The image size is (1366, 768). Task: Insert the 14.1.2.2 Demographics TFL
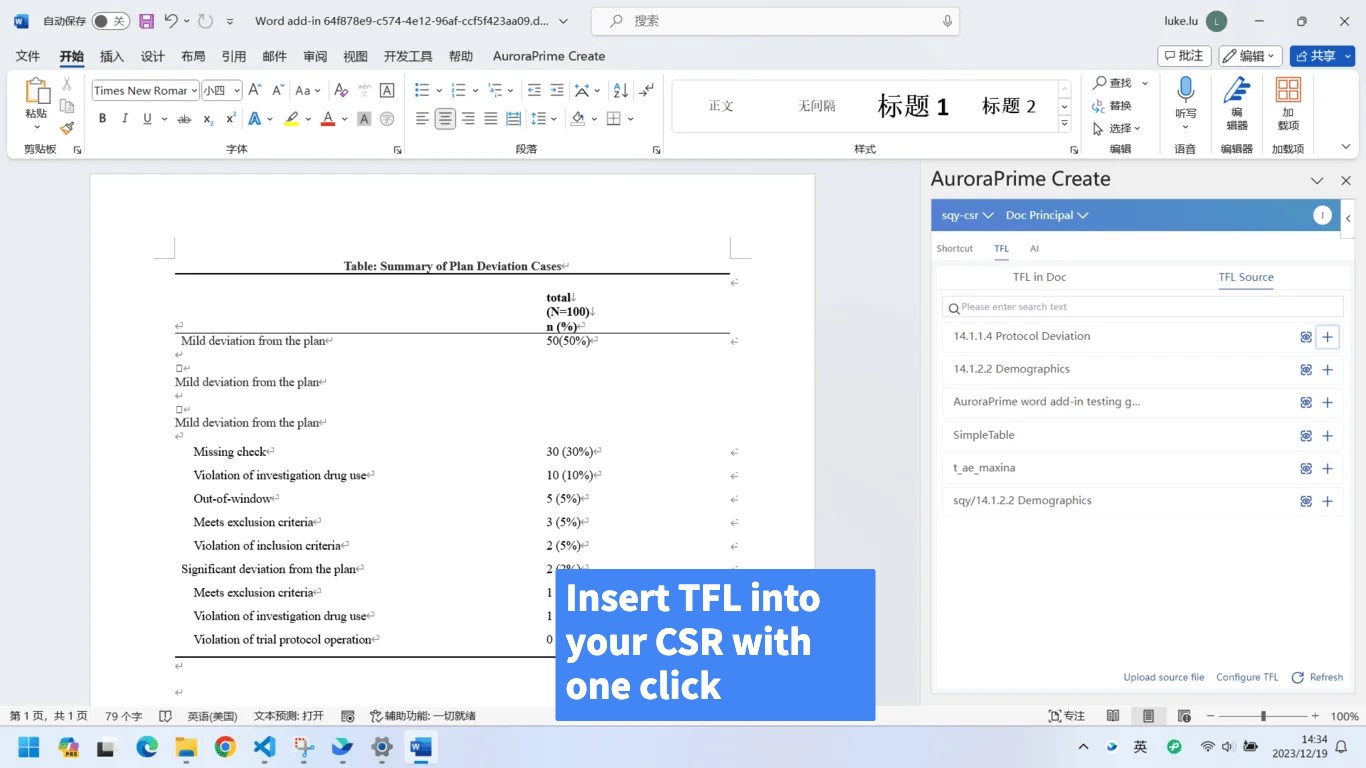click(1327, 370)
